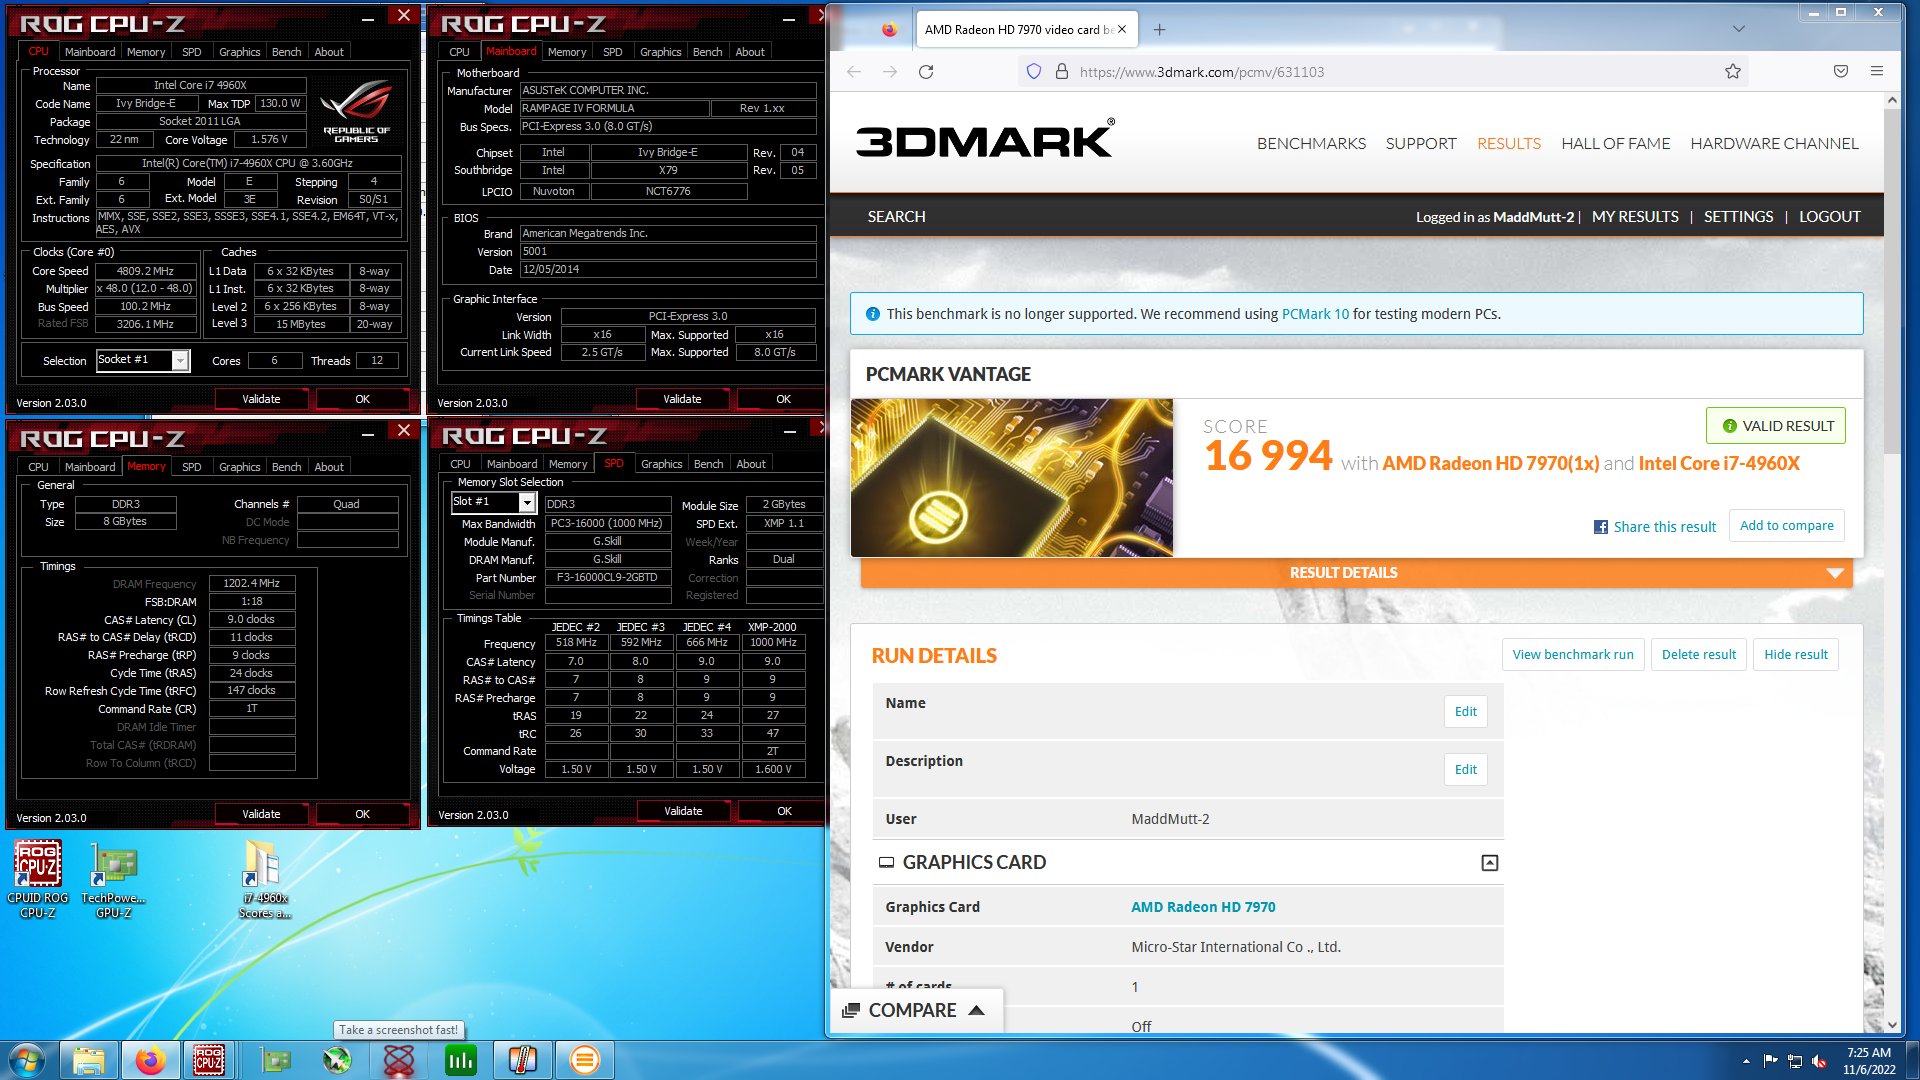Open the PCMark 10 link
The image size is (1920, 1080).
(x=1315, y=314)
